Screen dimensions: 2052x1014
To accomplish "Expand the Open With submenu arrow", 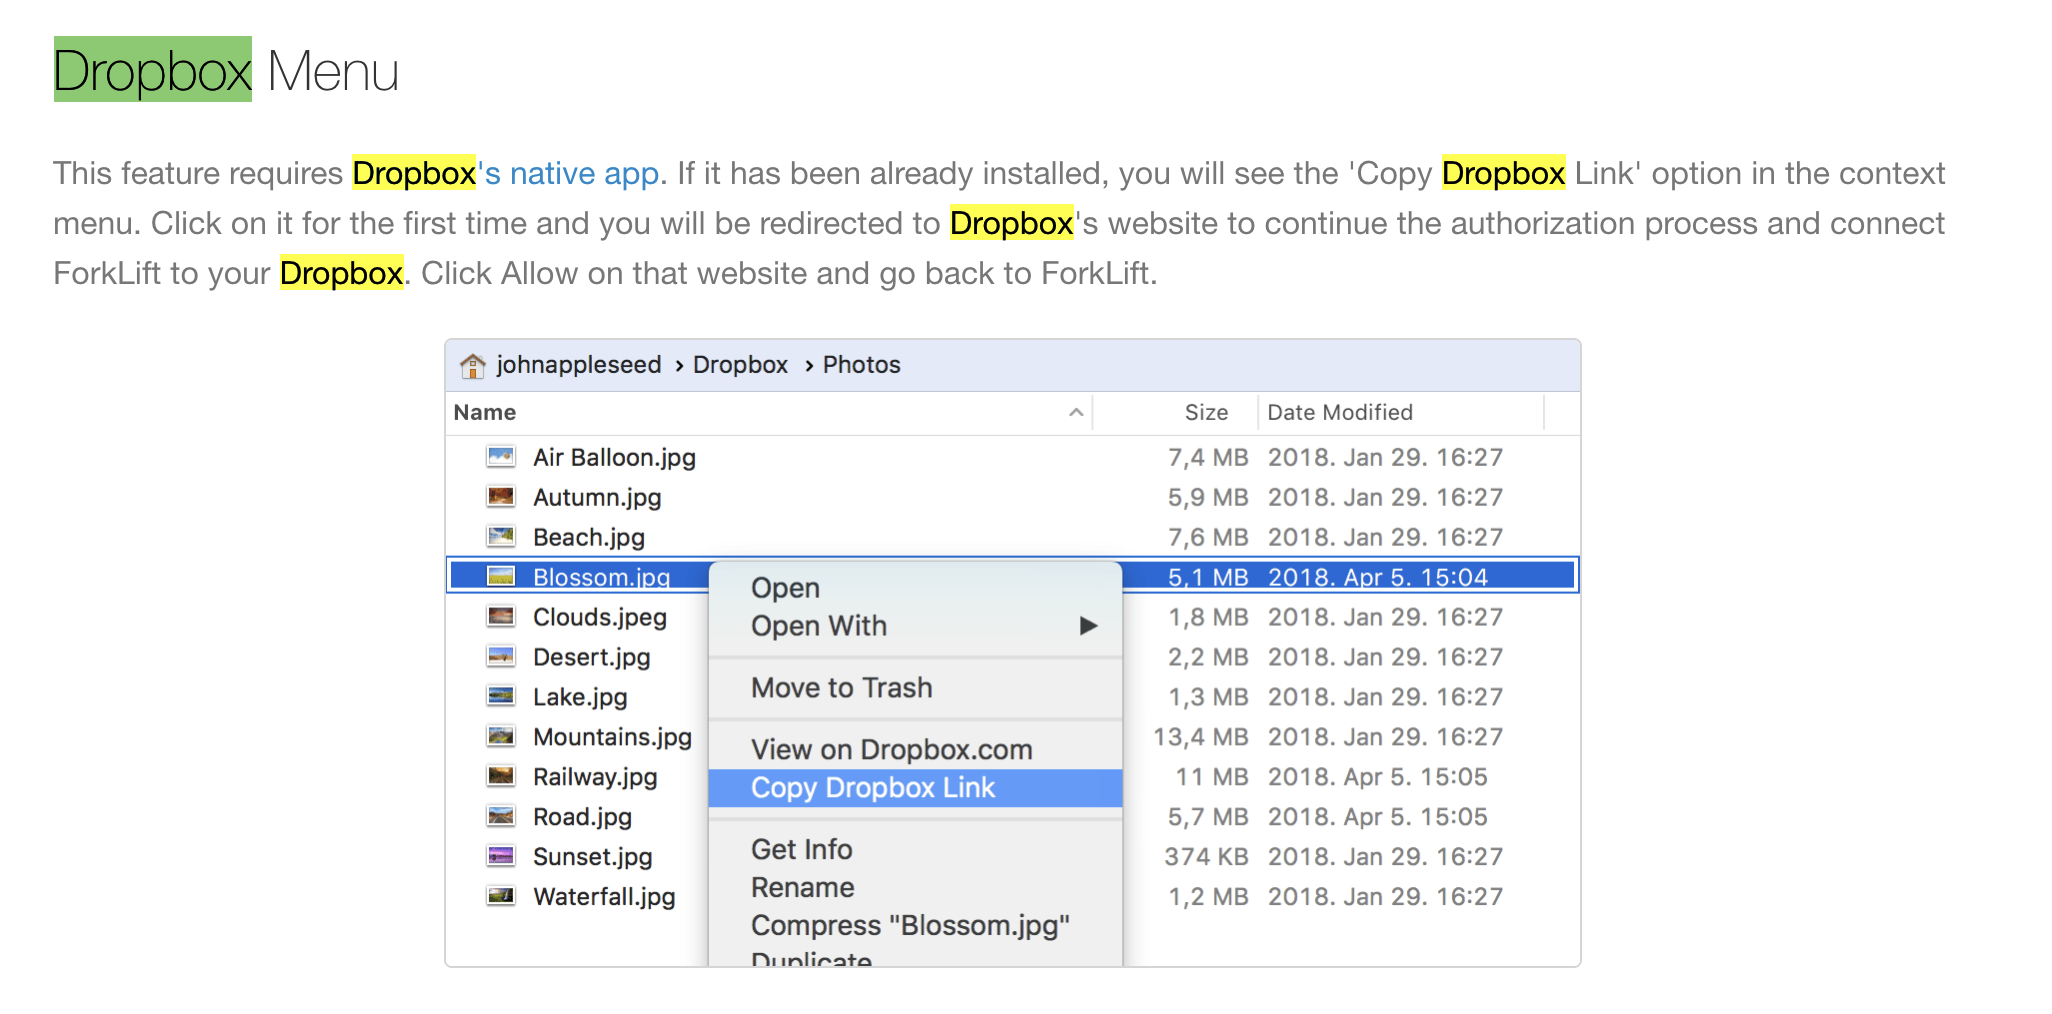I will pos(1089,626).
